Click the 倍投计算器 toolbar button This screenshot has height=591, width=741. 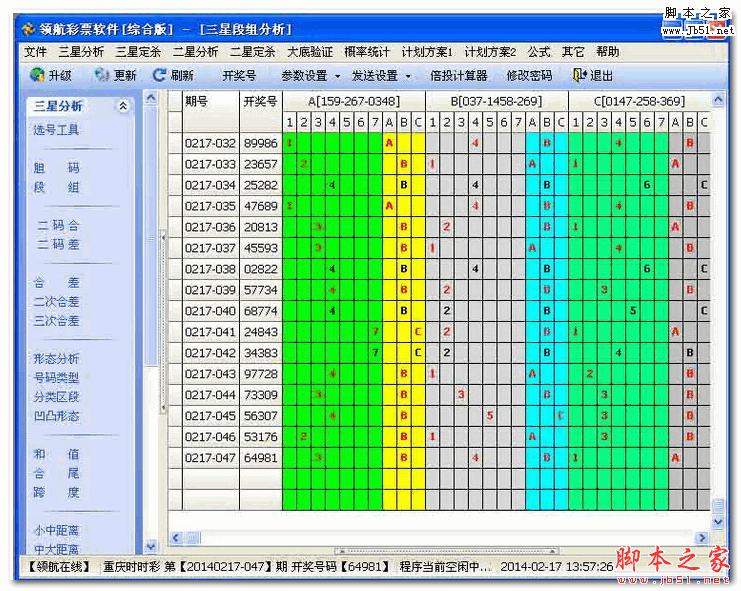click(458, 76)
